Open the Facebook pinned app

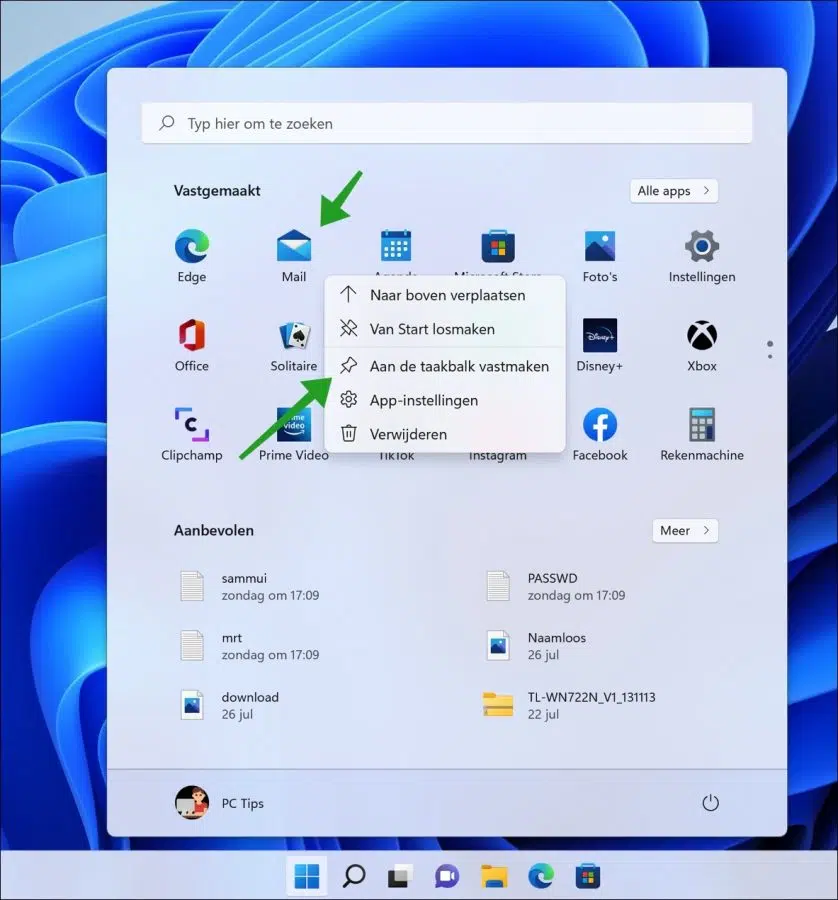(x=600, y=435)
